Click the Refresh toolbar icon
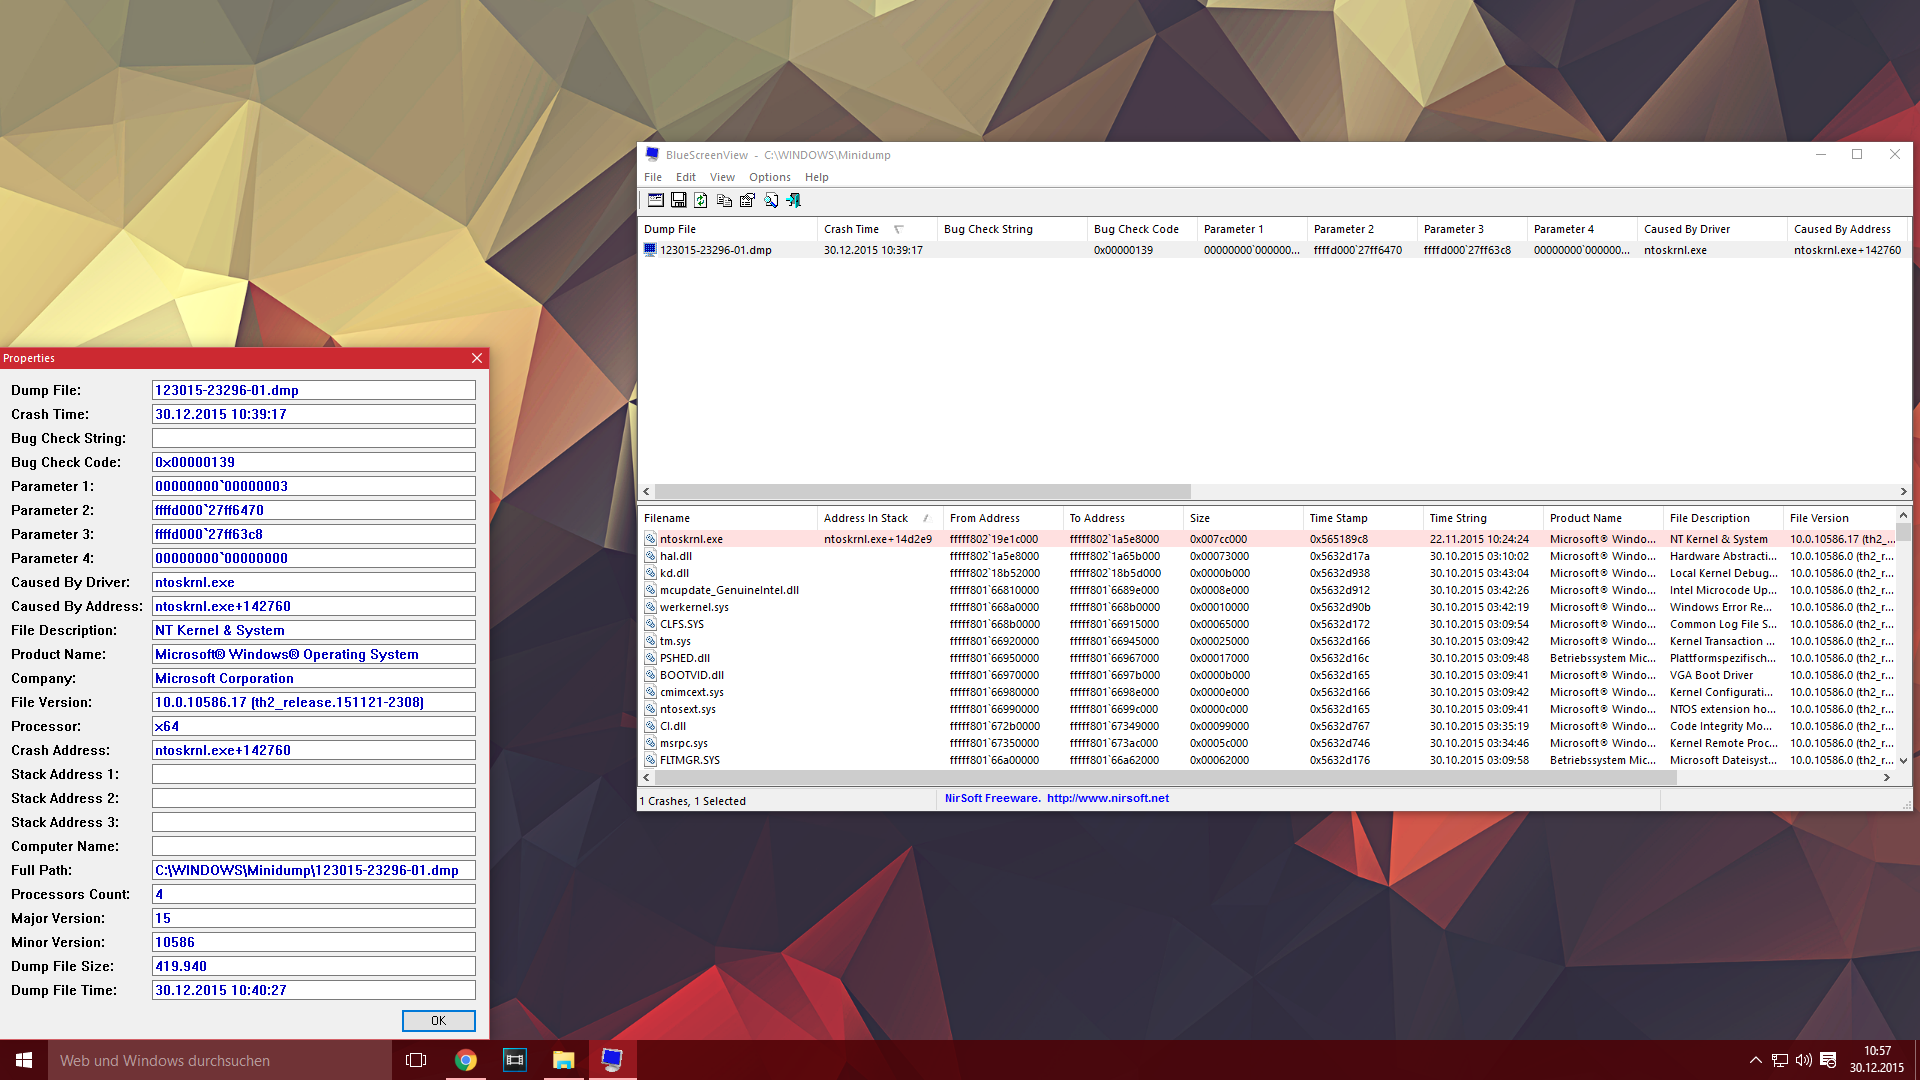 tap(701, 200)
